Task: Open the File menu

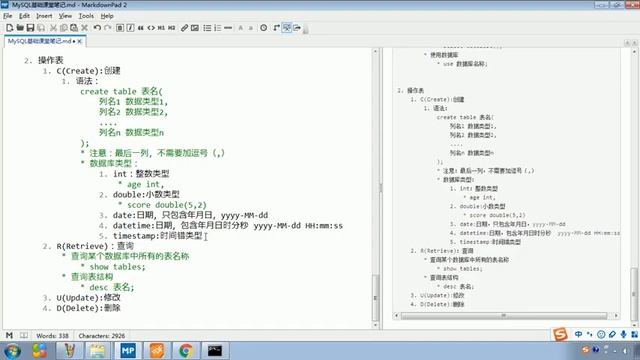Action: point(7,16)
